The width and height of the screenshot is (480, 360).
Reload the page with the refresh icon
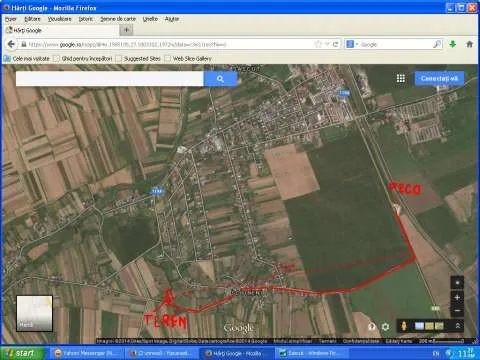(335, 44)
